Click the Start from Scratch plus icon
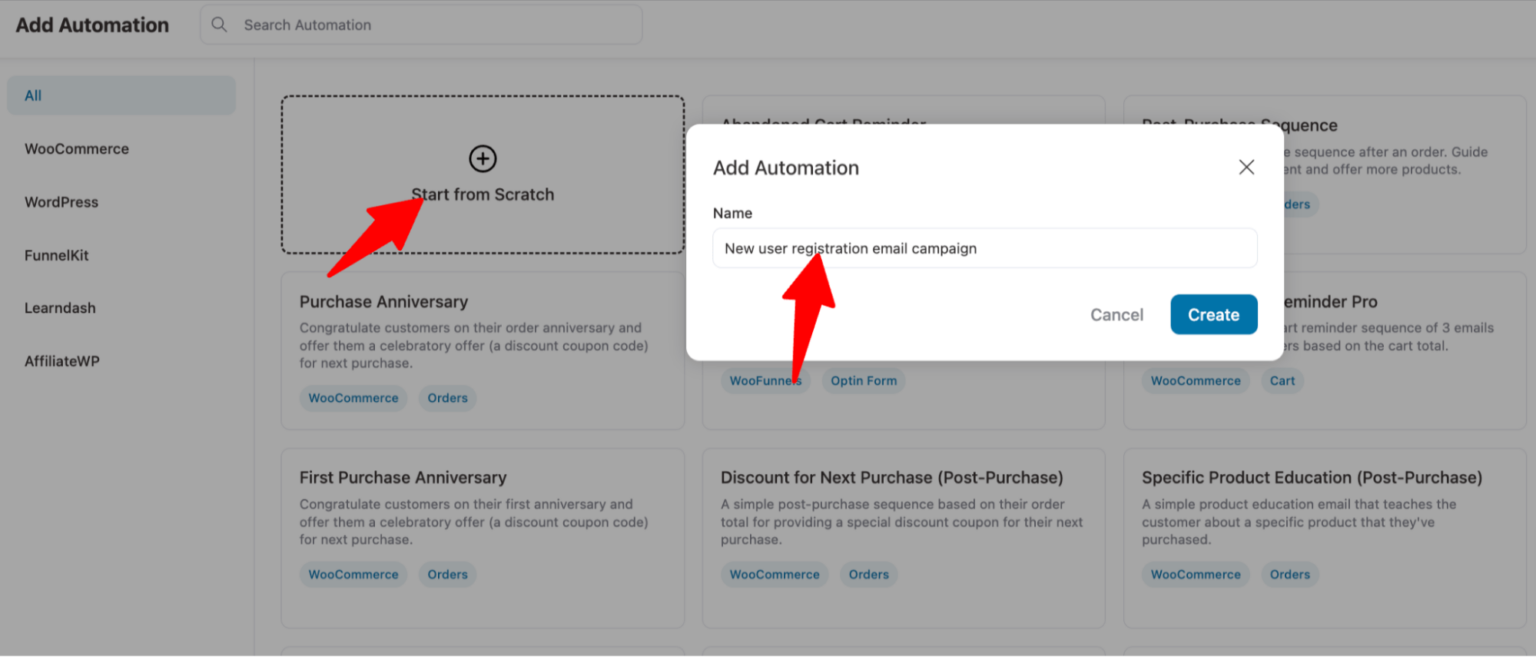The width and height of the screenshot is (1536, 657). [482, 158]
